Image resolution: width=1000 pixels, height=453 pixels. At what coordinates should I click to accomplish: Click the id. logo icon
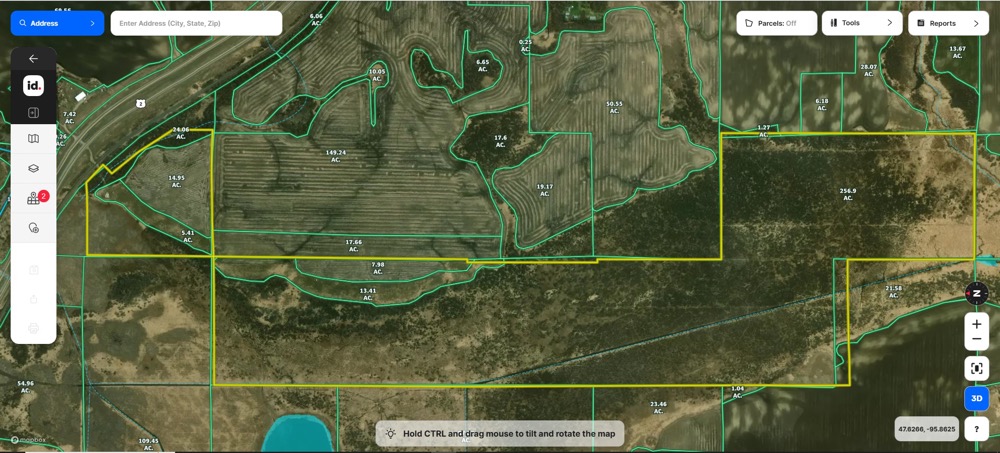click(x=33, y=86)
